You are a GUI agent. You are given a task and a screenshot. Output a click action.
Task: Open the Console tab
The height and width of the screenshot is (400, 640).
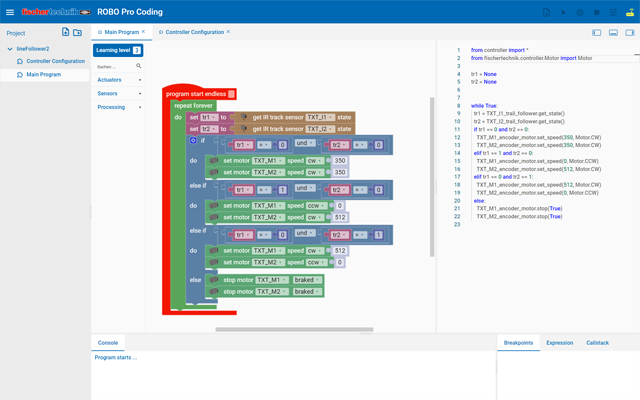point(108,343)
